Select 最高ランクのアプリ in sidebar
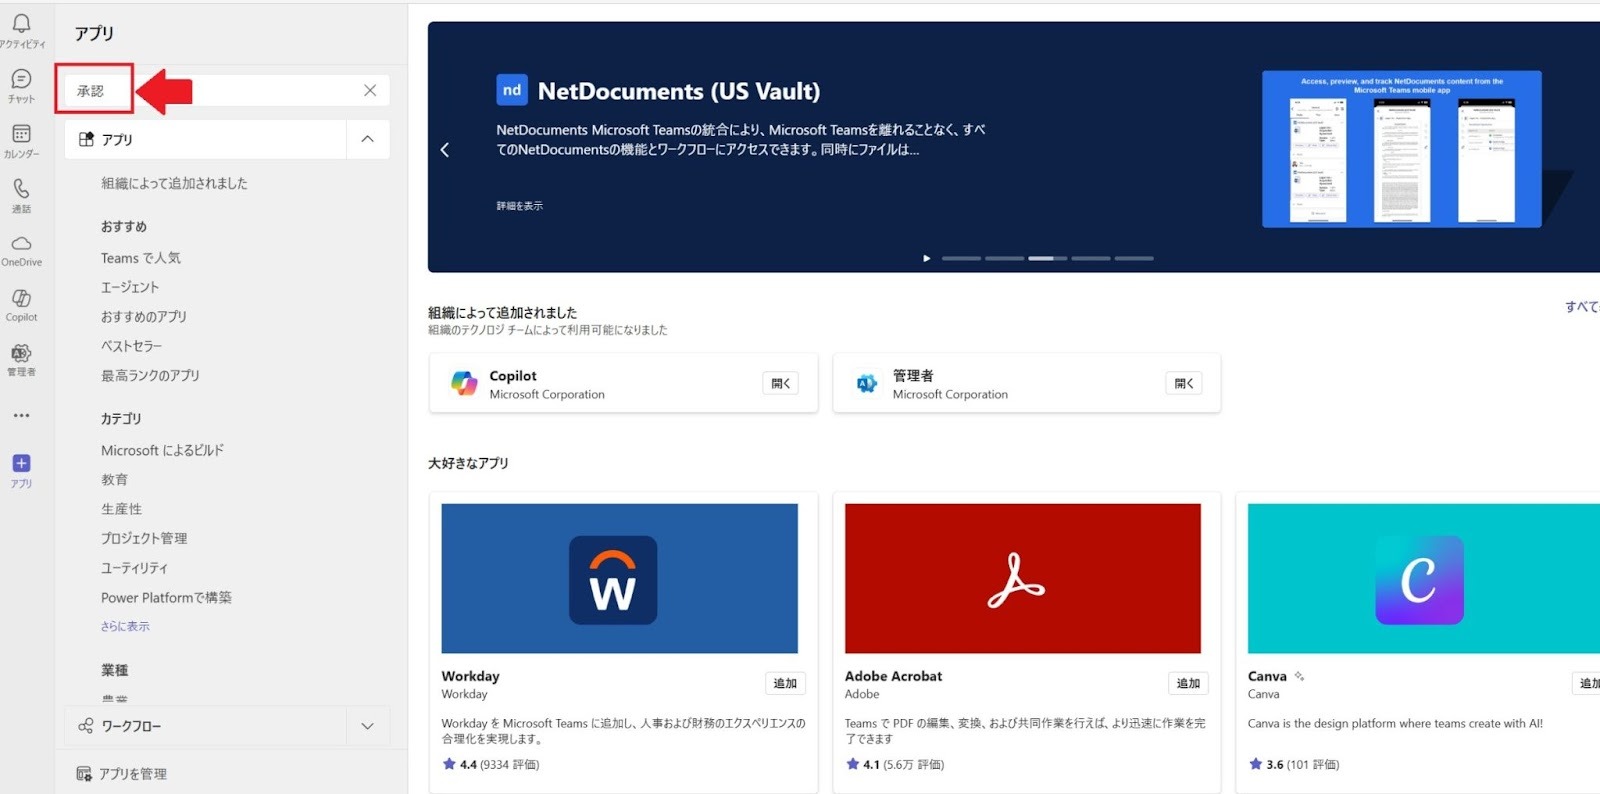The width and height of the screenshot is (1600, 794). 150,375
